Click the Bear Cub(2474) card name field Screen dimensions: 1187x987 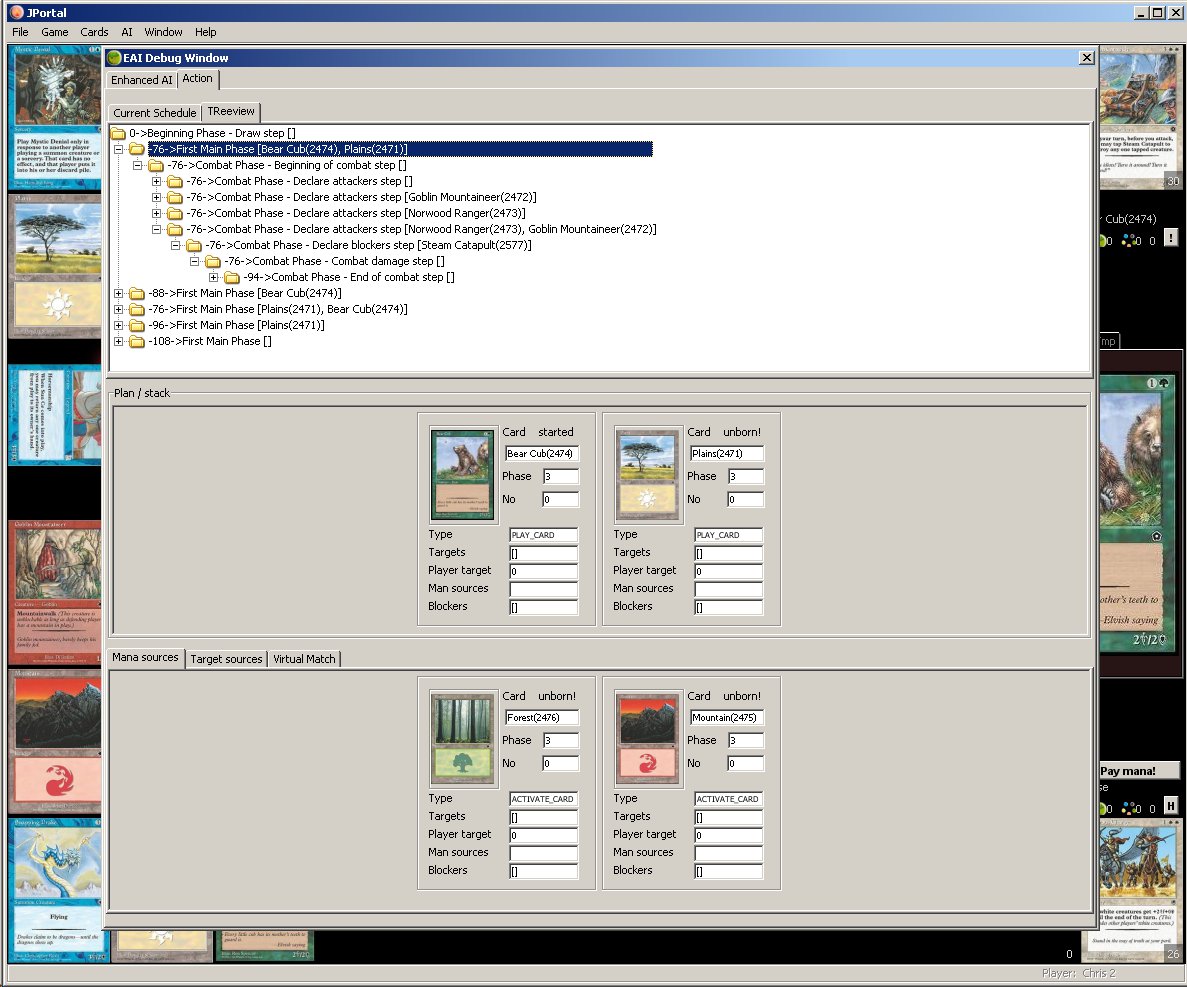(542, 453)
